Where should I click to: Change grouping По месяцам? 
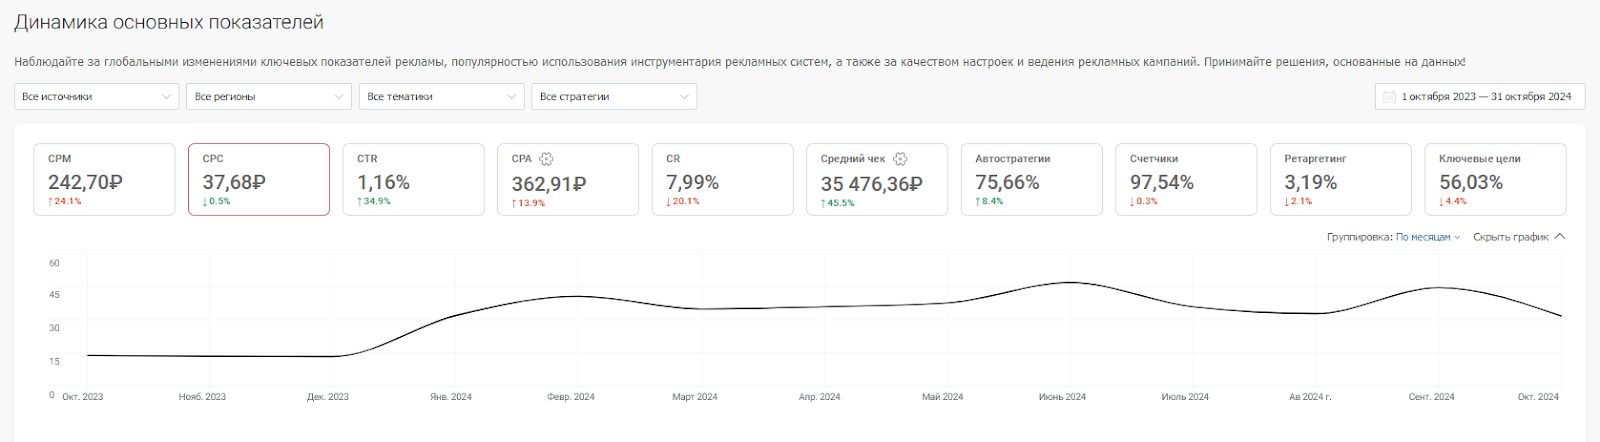1427,237
